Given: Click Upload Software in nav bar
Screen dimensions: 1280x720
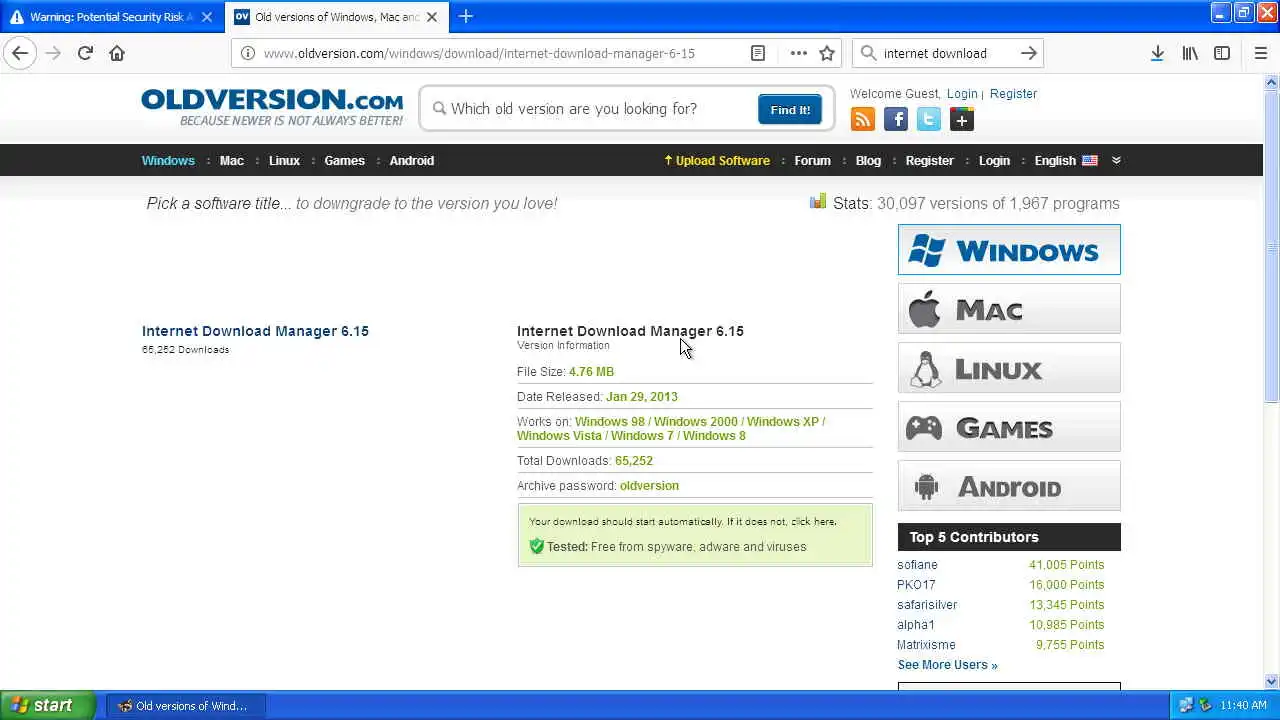Looking at the screenshot, I should click(717, 160).
